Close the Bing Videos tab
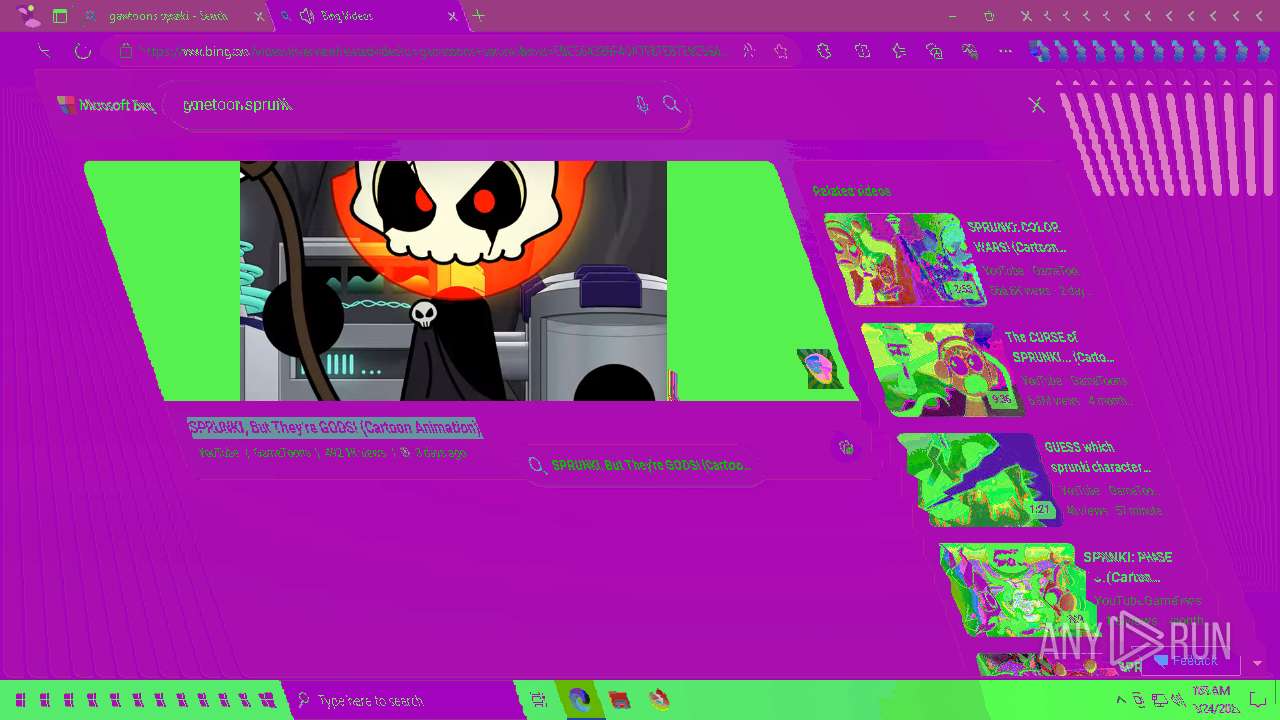Screen dimensions: 1280x720 point(452,16)
